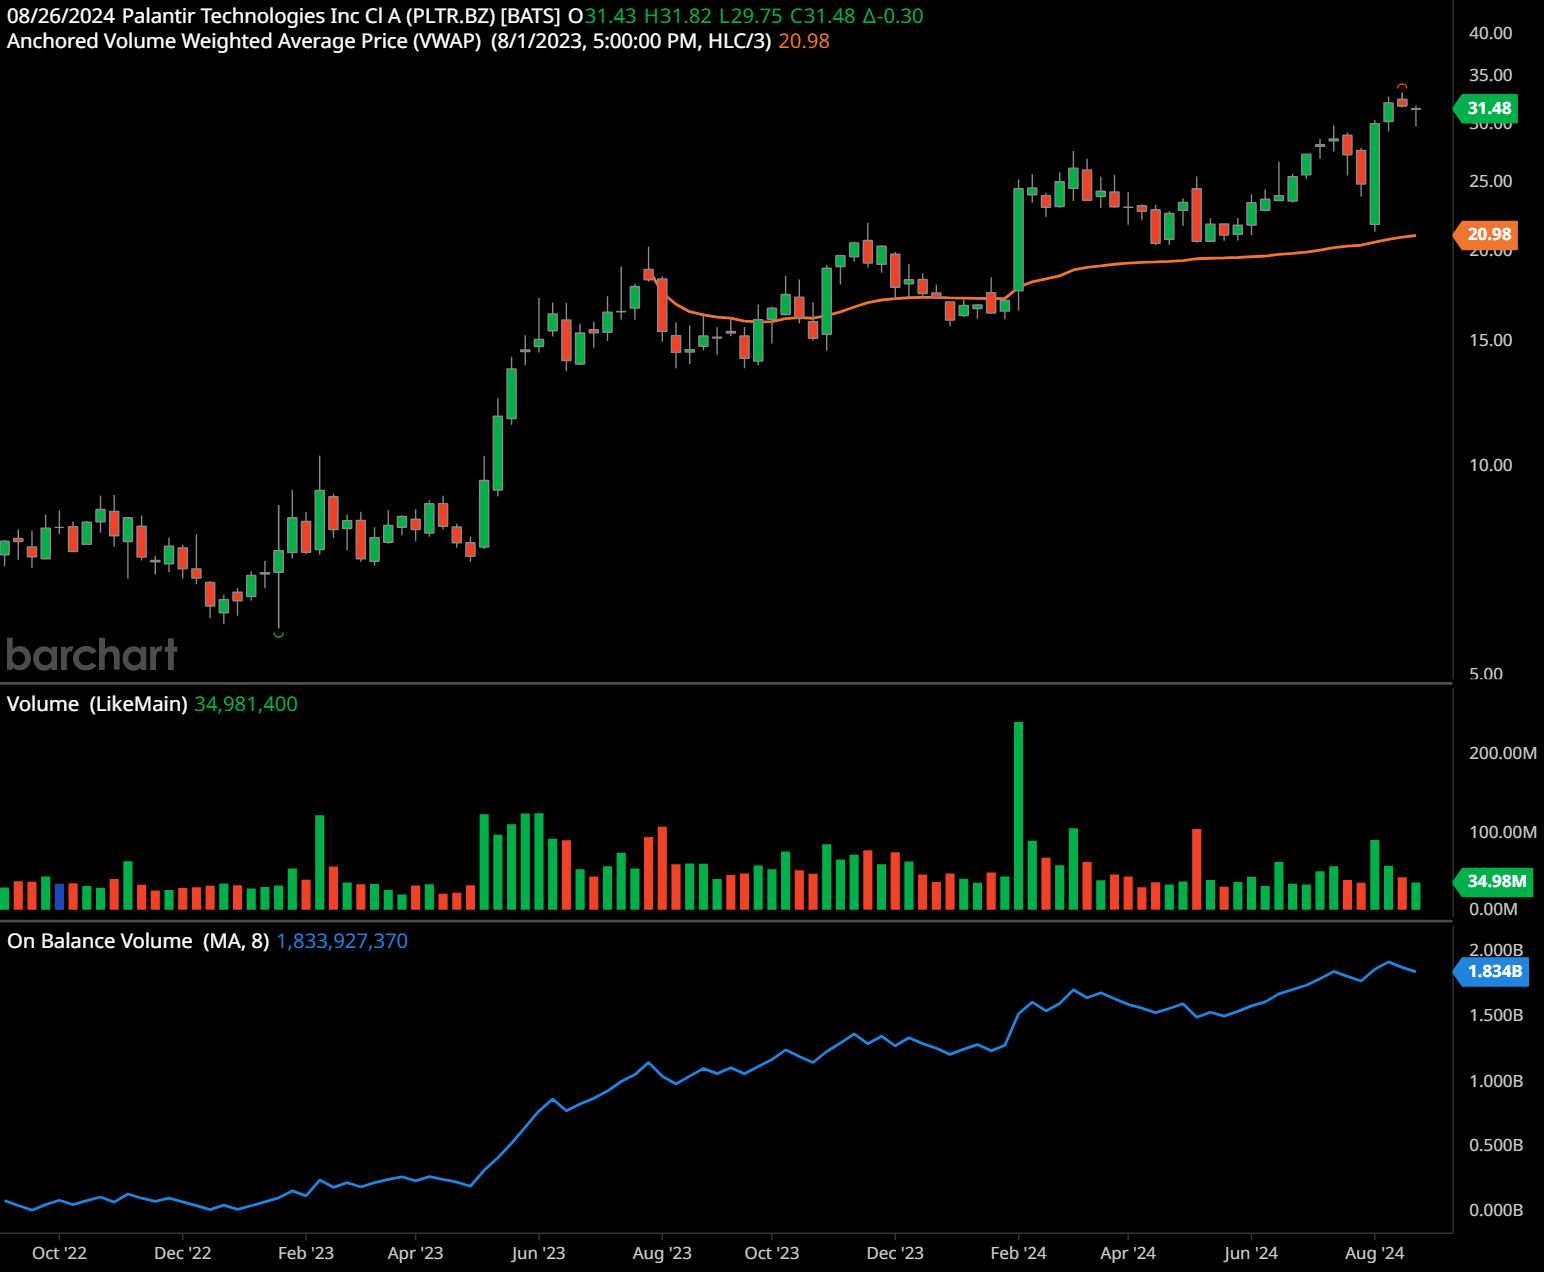Click the Apr '23 date label

tap(415, 1253)
